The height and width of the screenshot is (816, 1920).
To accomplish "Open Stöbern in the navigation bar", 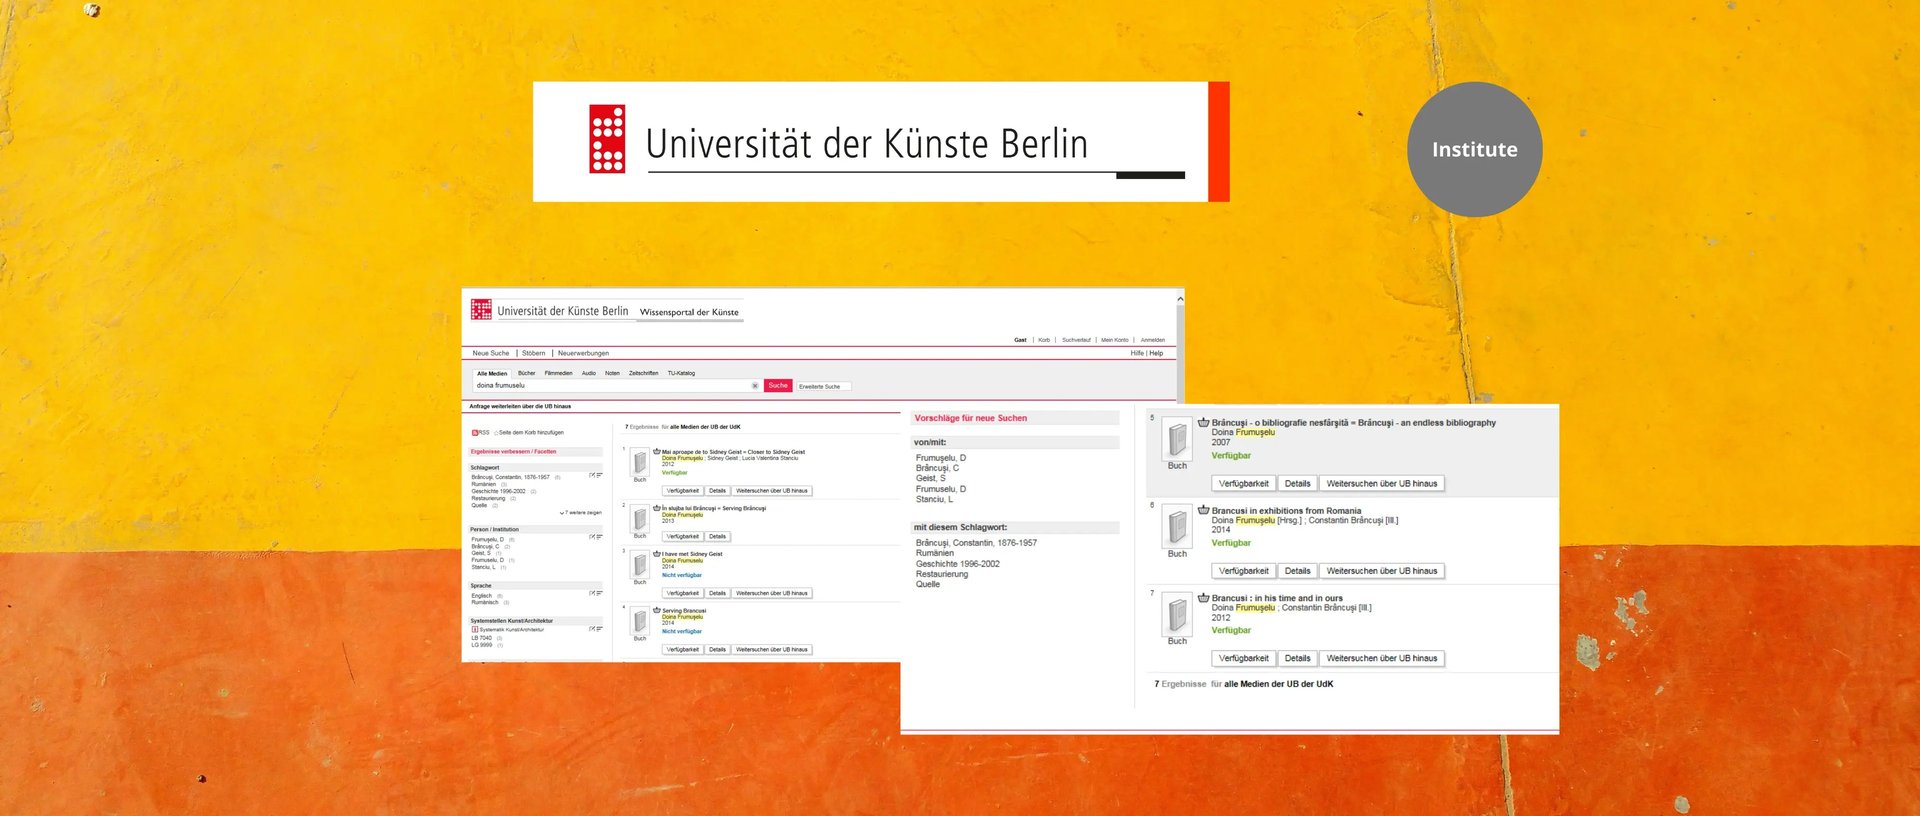I will (x=534, y=353).
